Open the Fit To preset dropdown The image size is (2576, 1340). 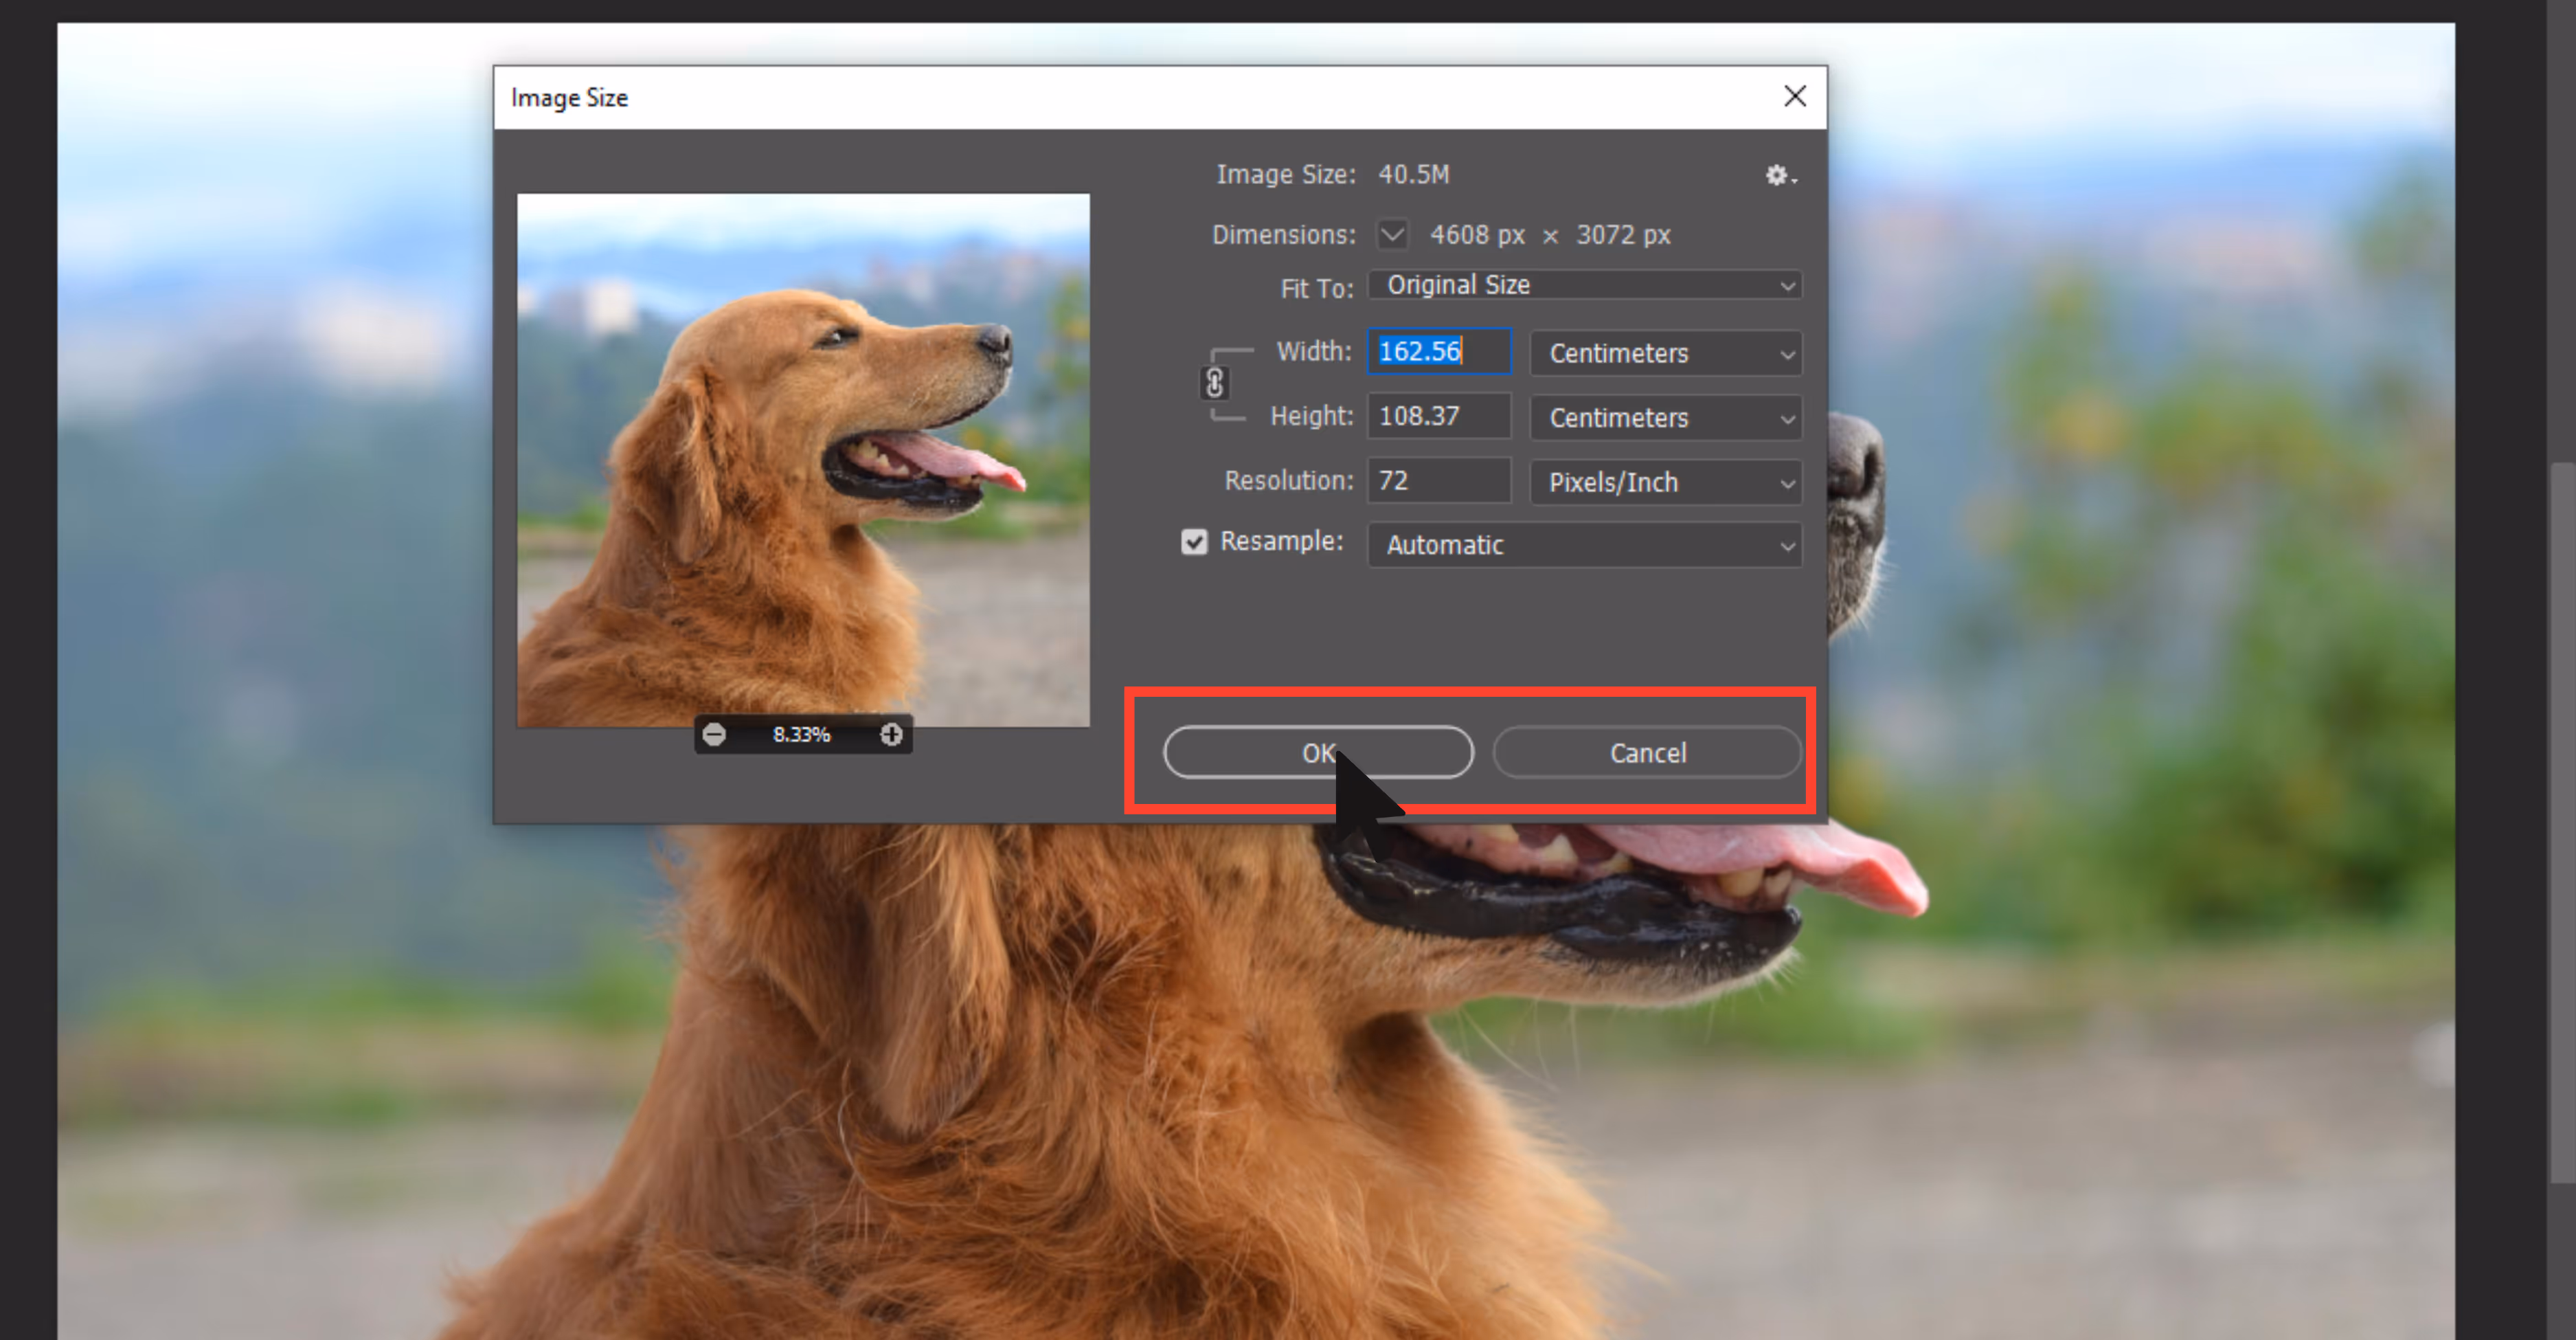[x=1585, y=285]
